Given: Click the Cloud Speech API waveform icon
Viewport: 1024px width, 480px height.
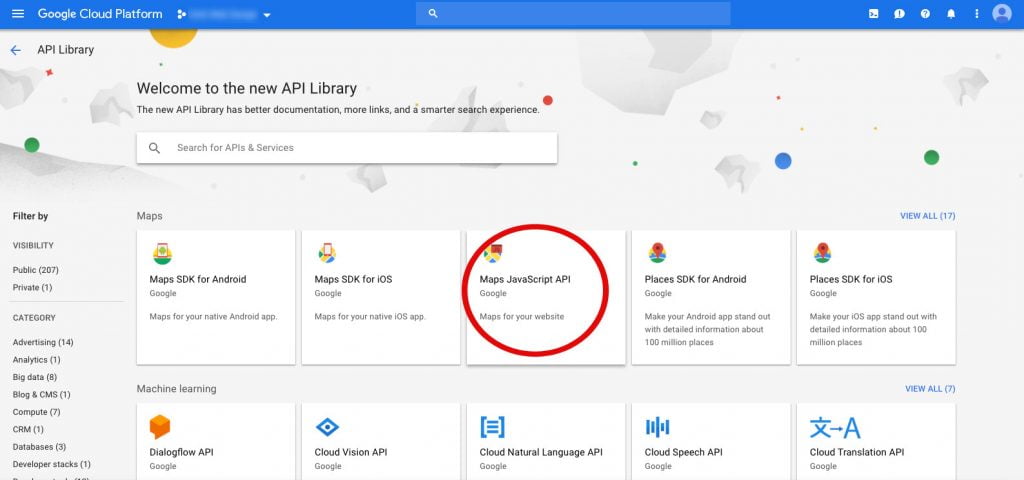Looking at the screenshot, I should tap(657, 427).
